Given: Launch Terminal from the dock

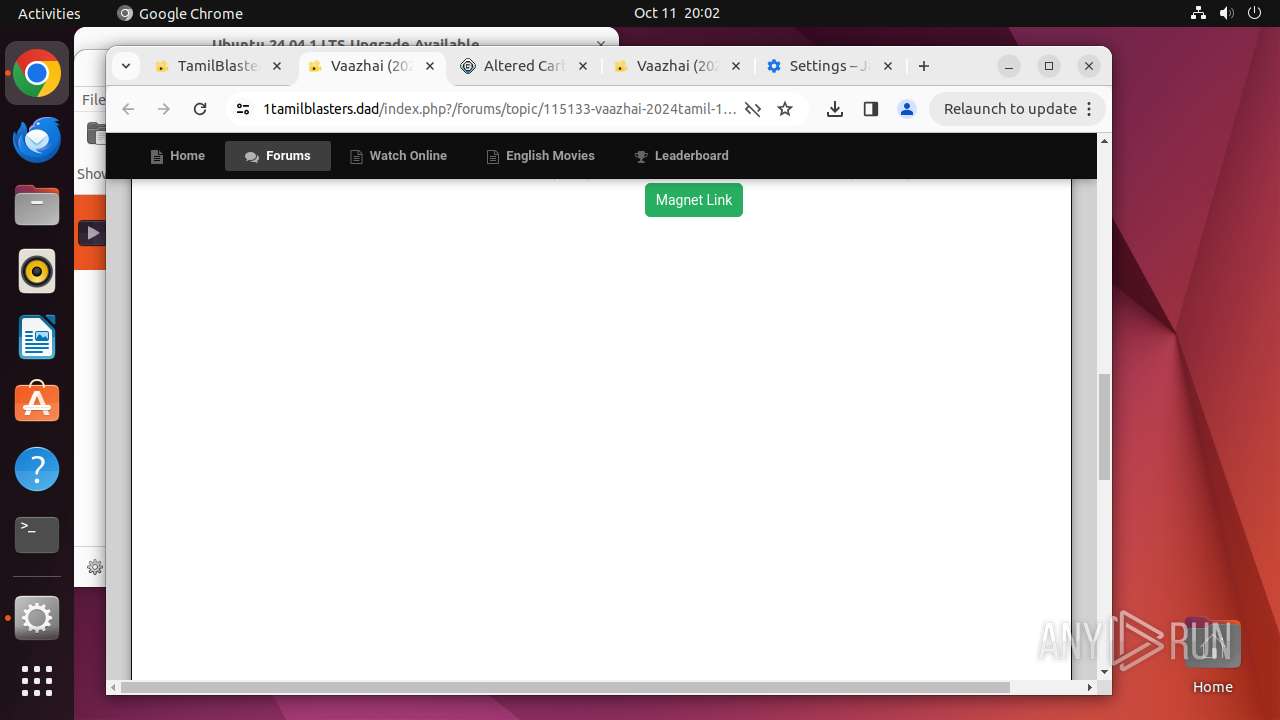Looking at the screenshot, I should (37, 535).
